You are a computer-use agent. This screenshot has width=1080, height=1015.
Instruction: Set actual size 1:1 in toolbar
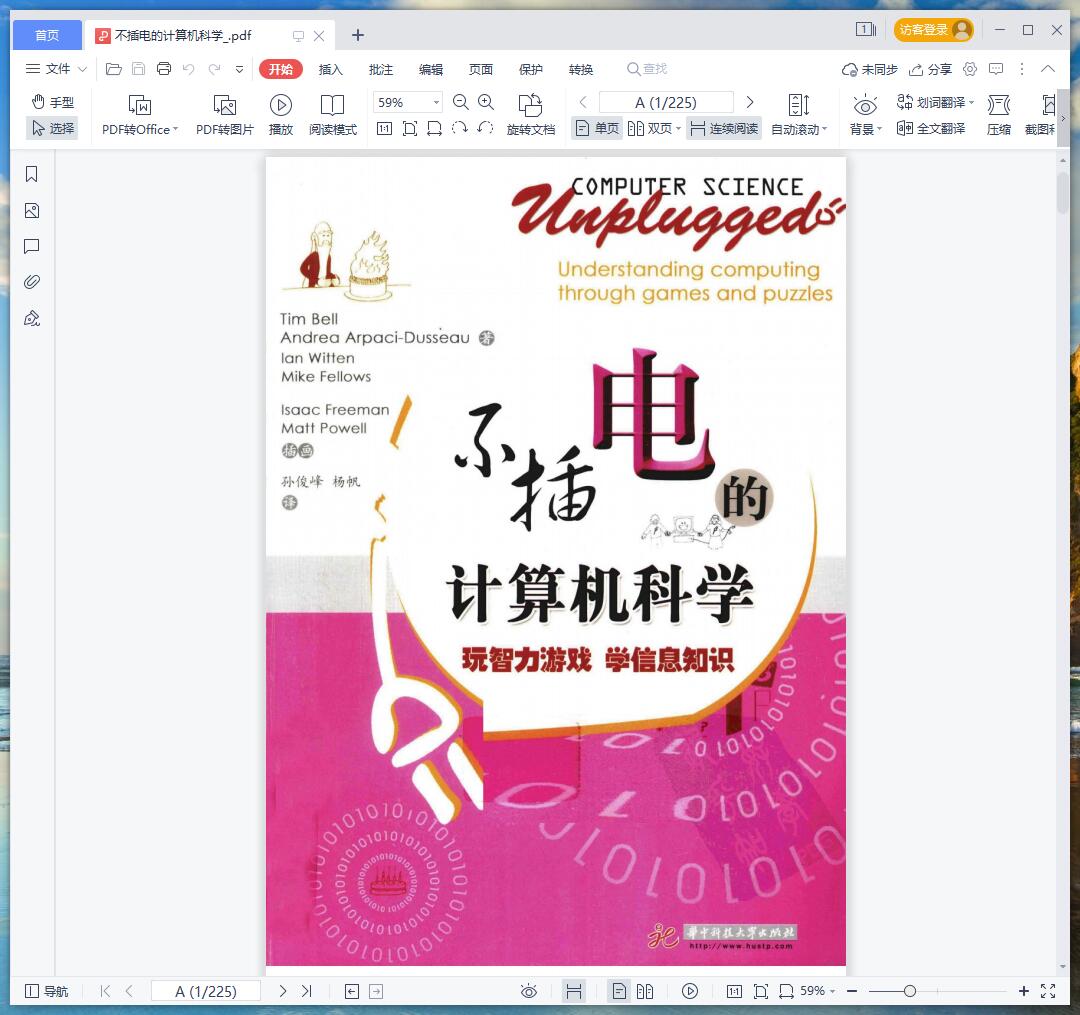[x=384, y=129]
